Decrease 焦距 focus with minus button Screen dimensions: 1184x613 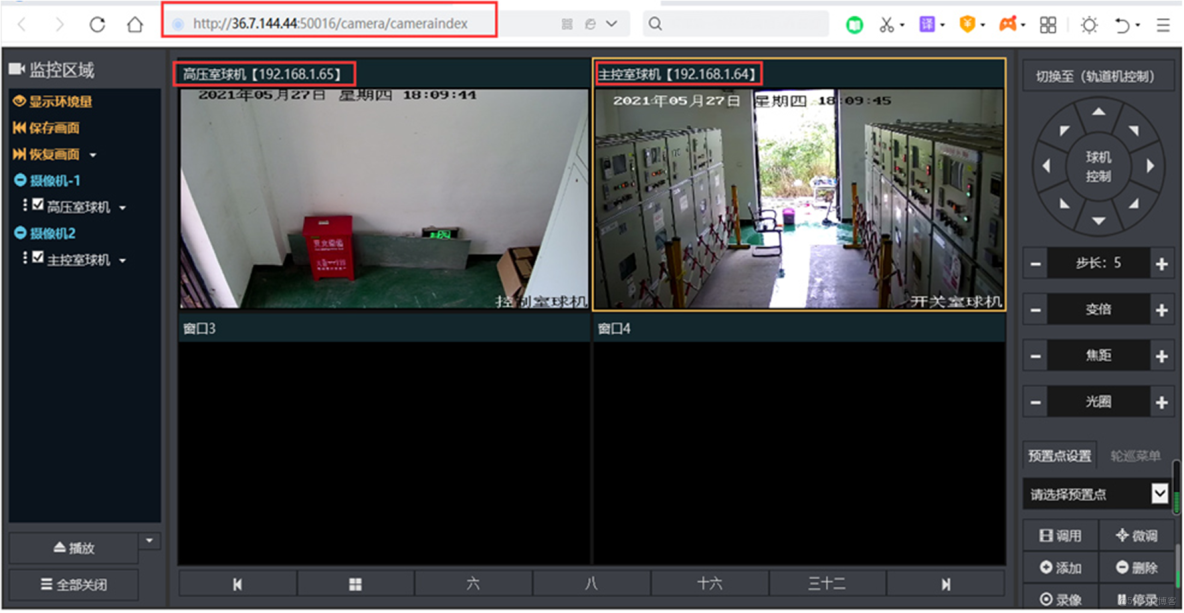pyautogui.click(x=1035, y=356)
